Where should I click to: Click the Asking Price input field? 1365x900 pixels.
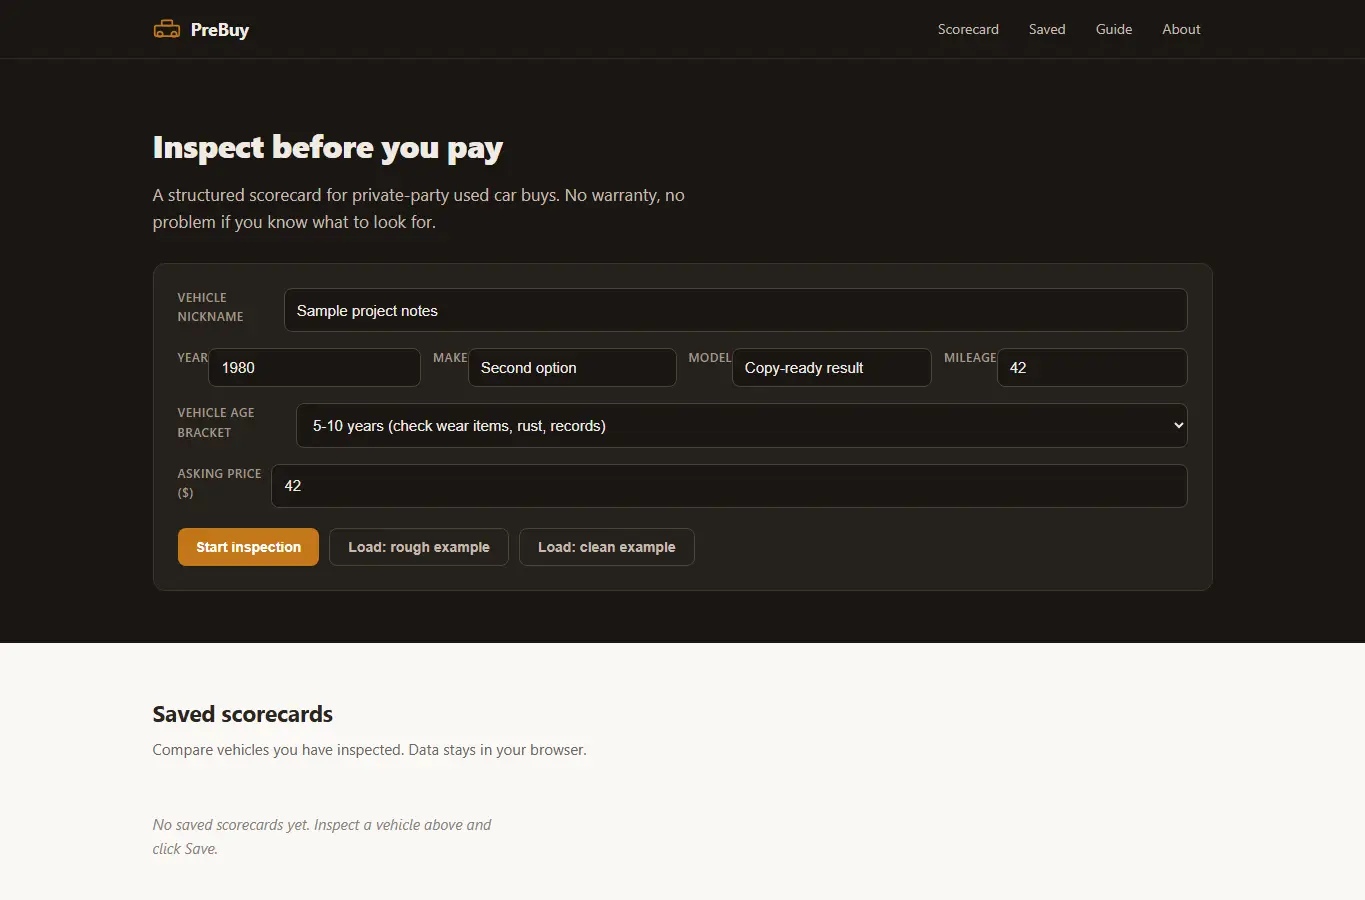click(729, 485)
